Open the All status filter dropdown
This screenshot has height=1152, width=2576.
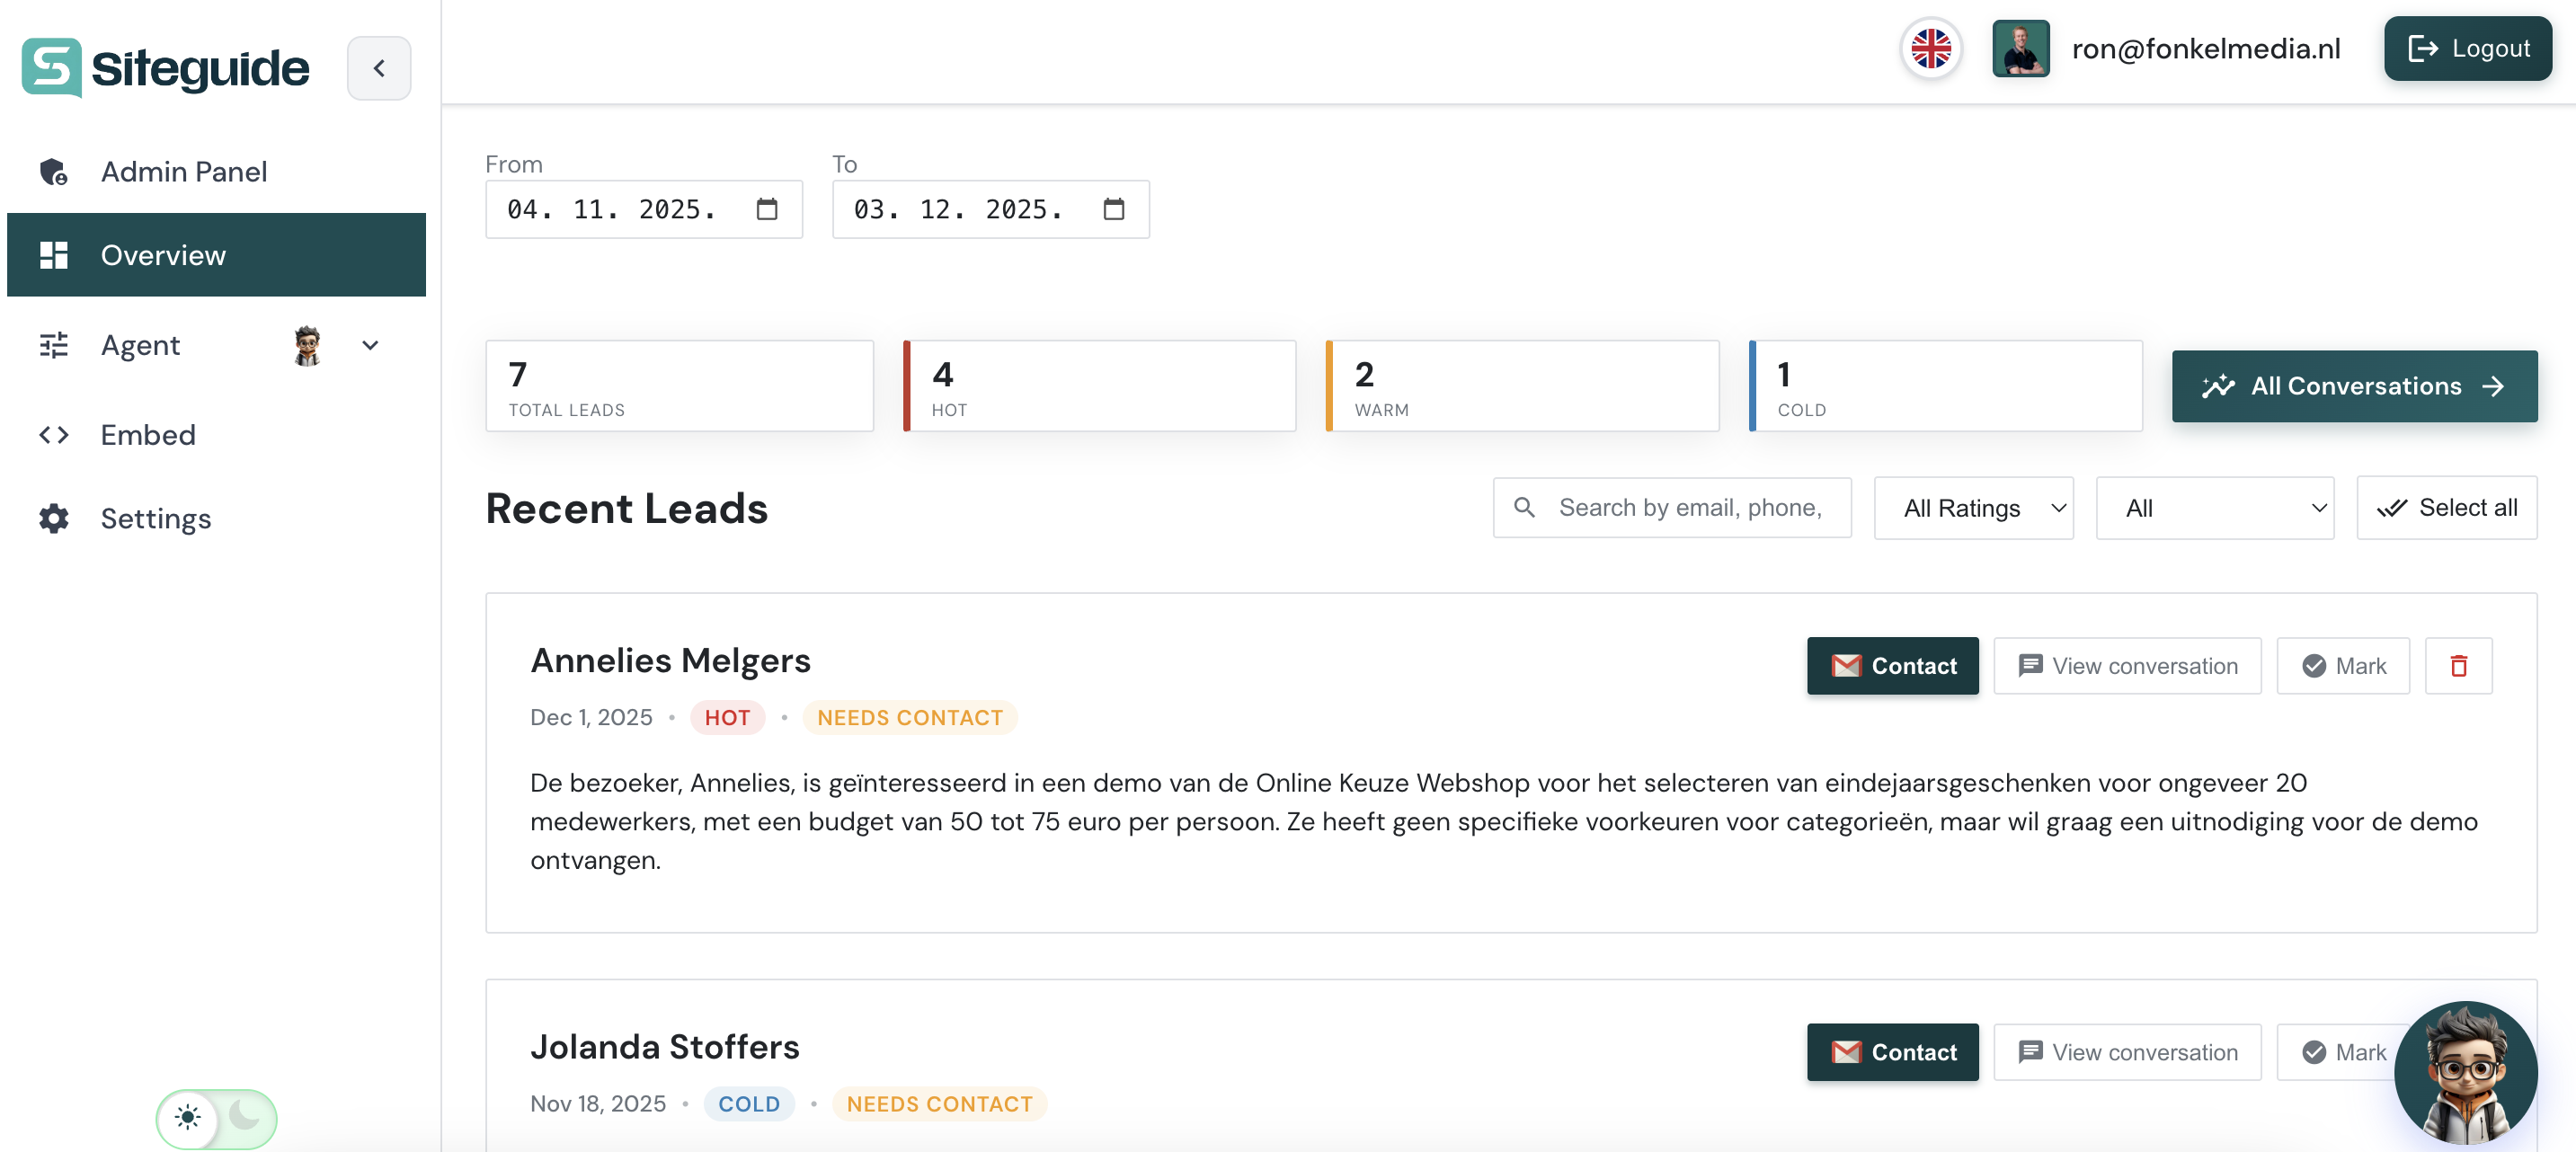(x=2215, y=507)
